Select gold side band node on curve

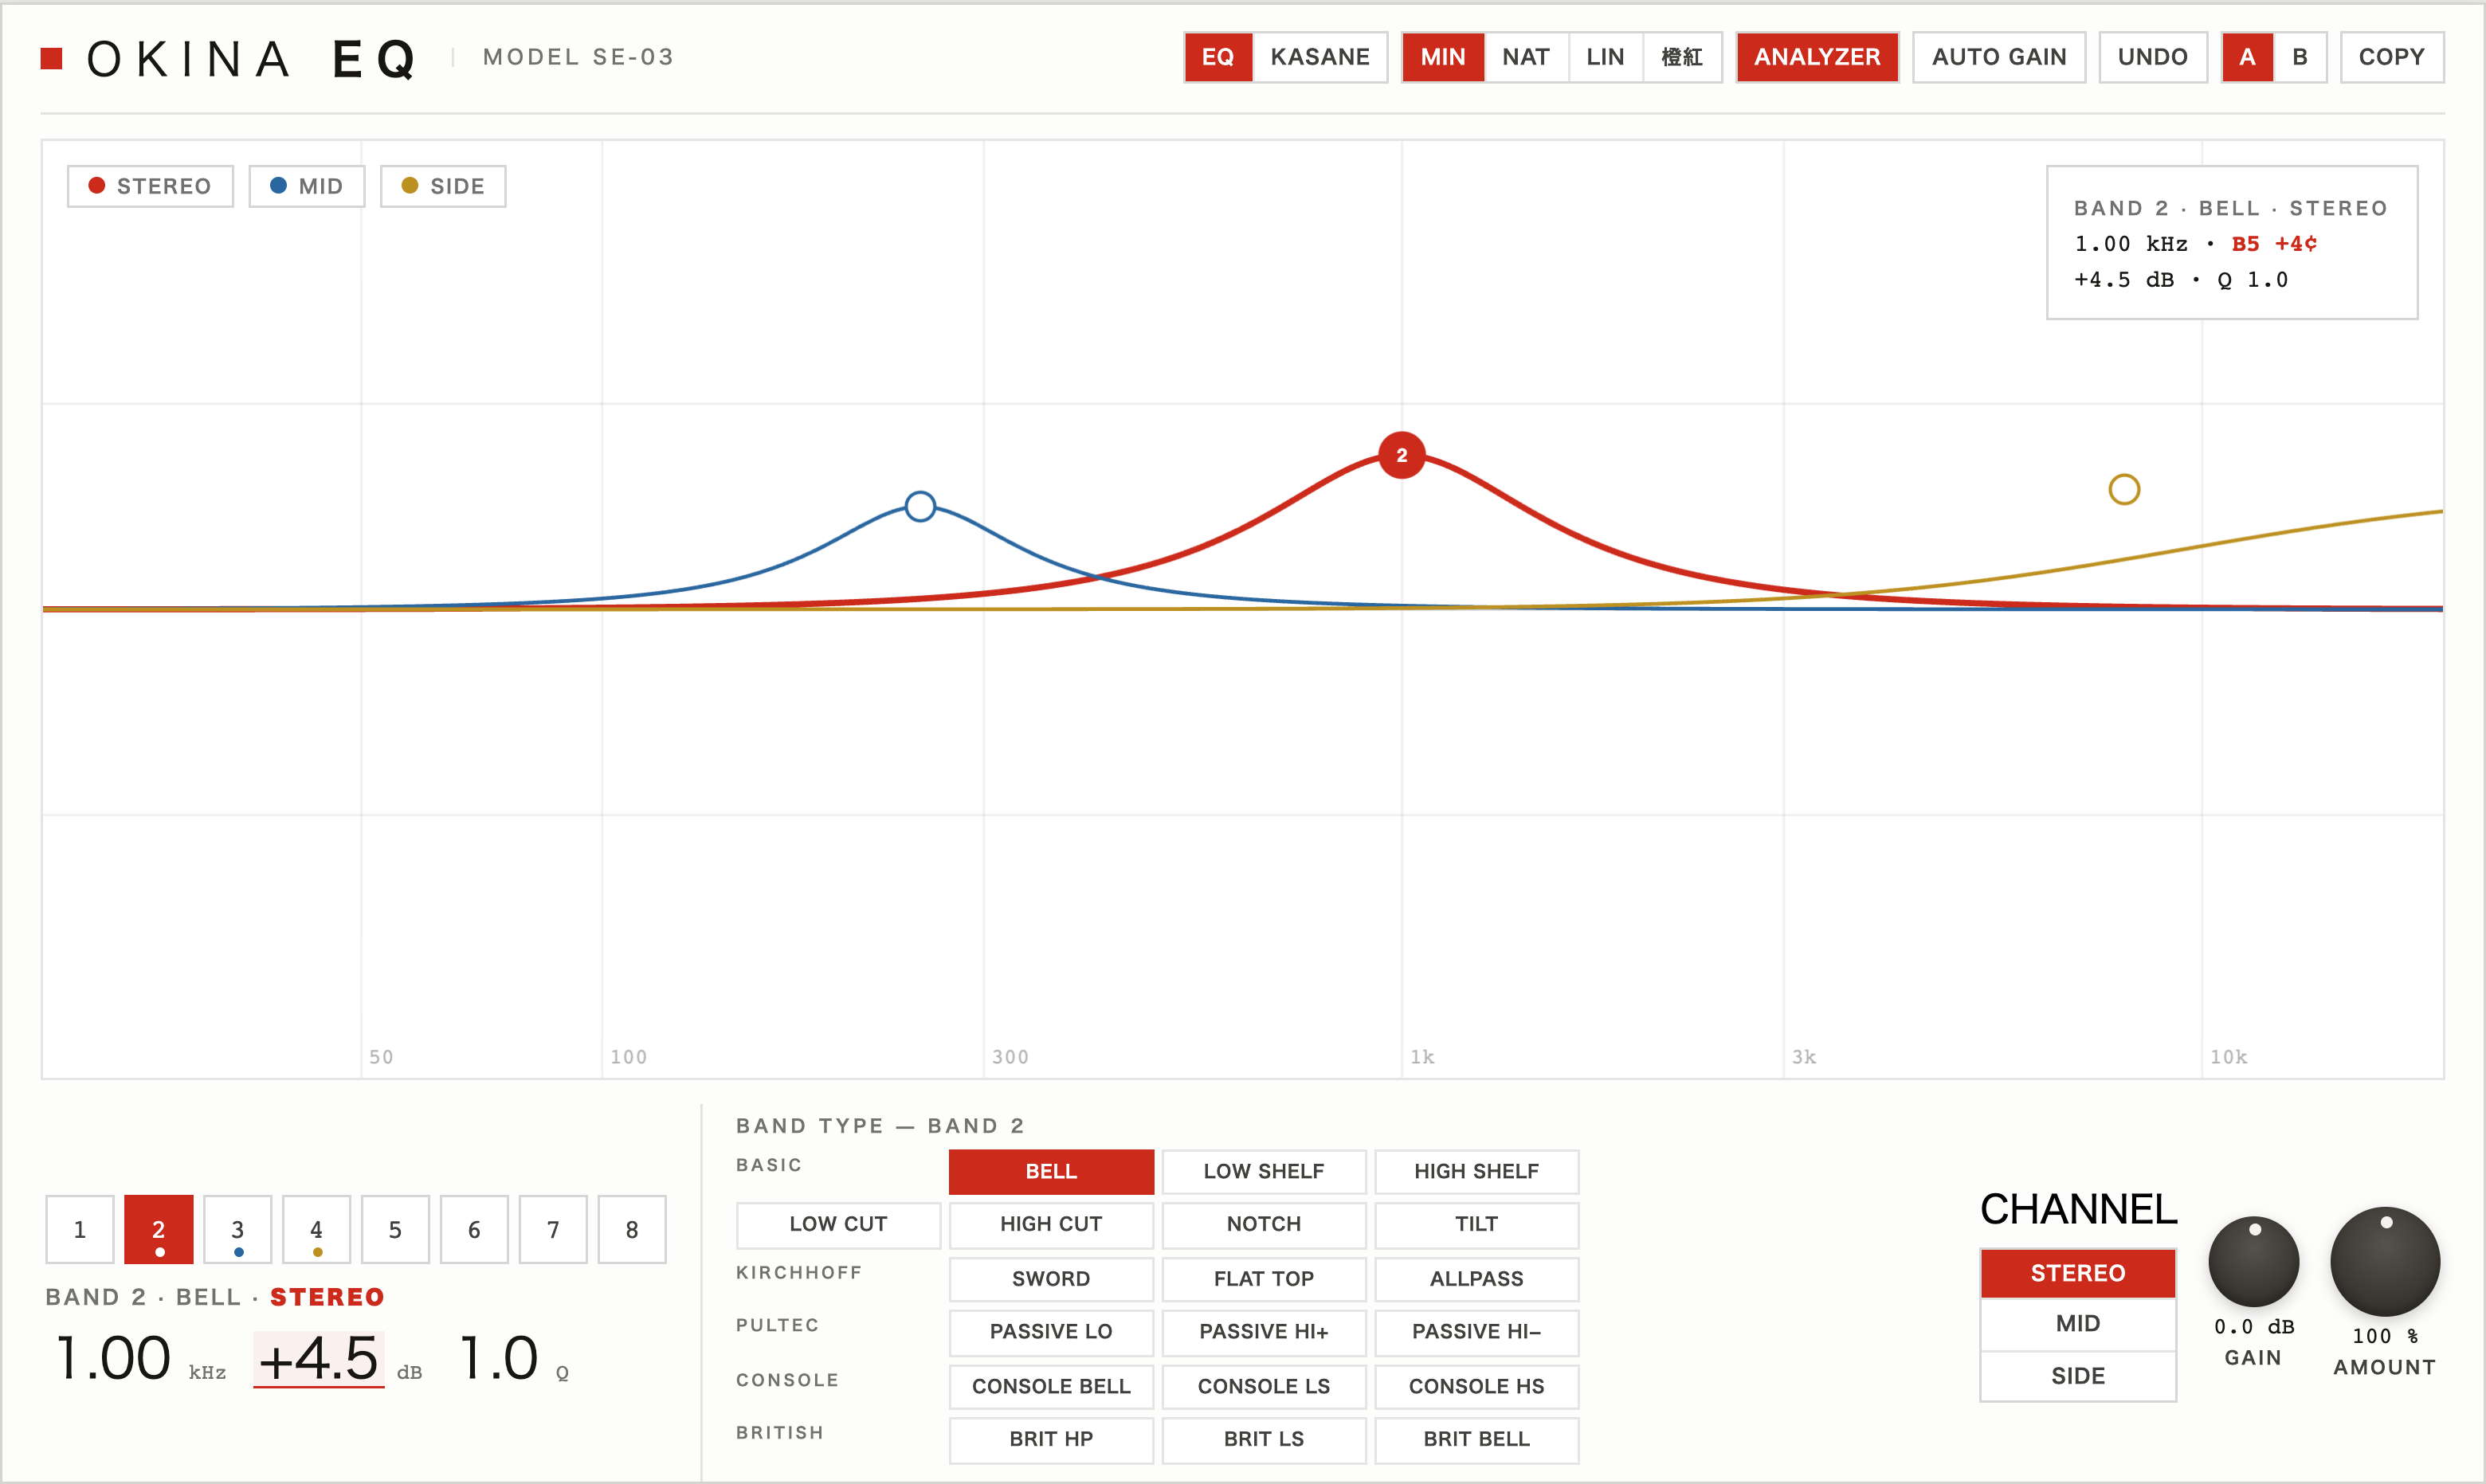[x=2124, y=489]
